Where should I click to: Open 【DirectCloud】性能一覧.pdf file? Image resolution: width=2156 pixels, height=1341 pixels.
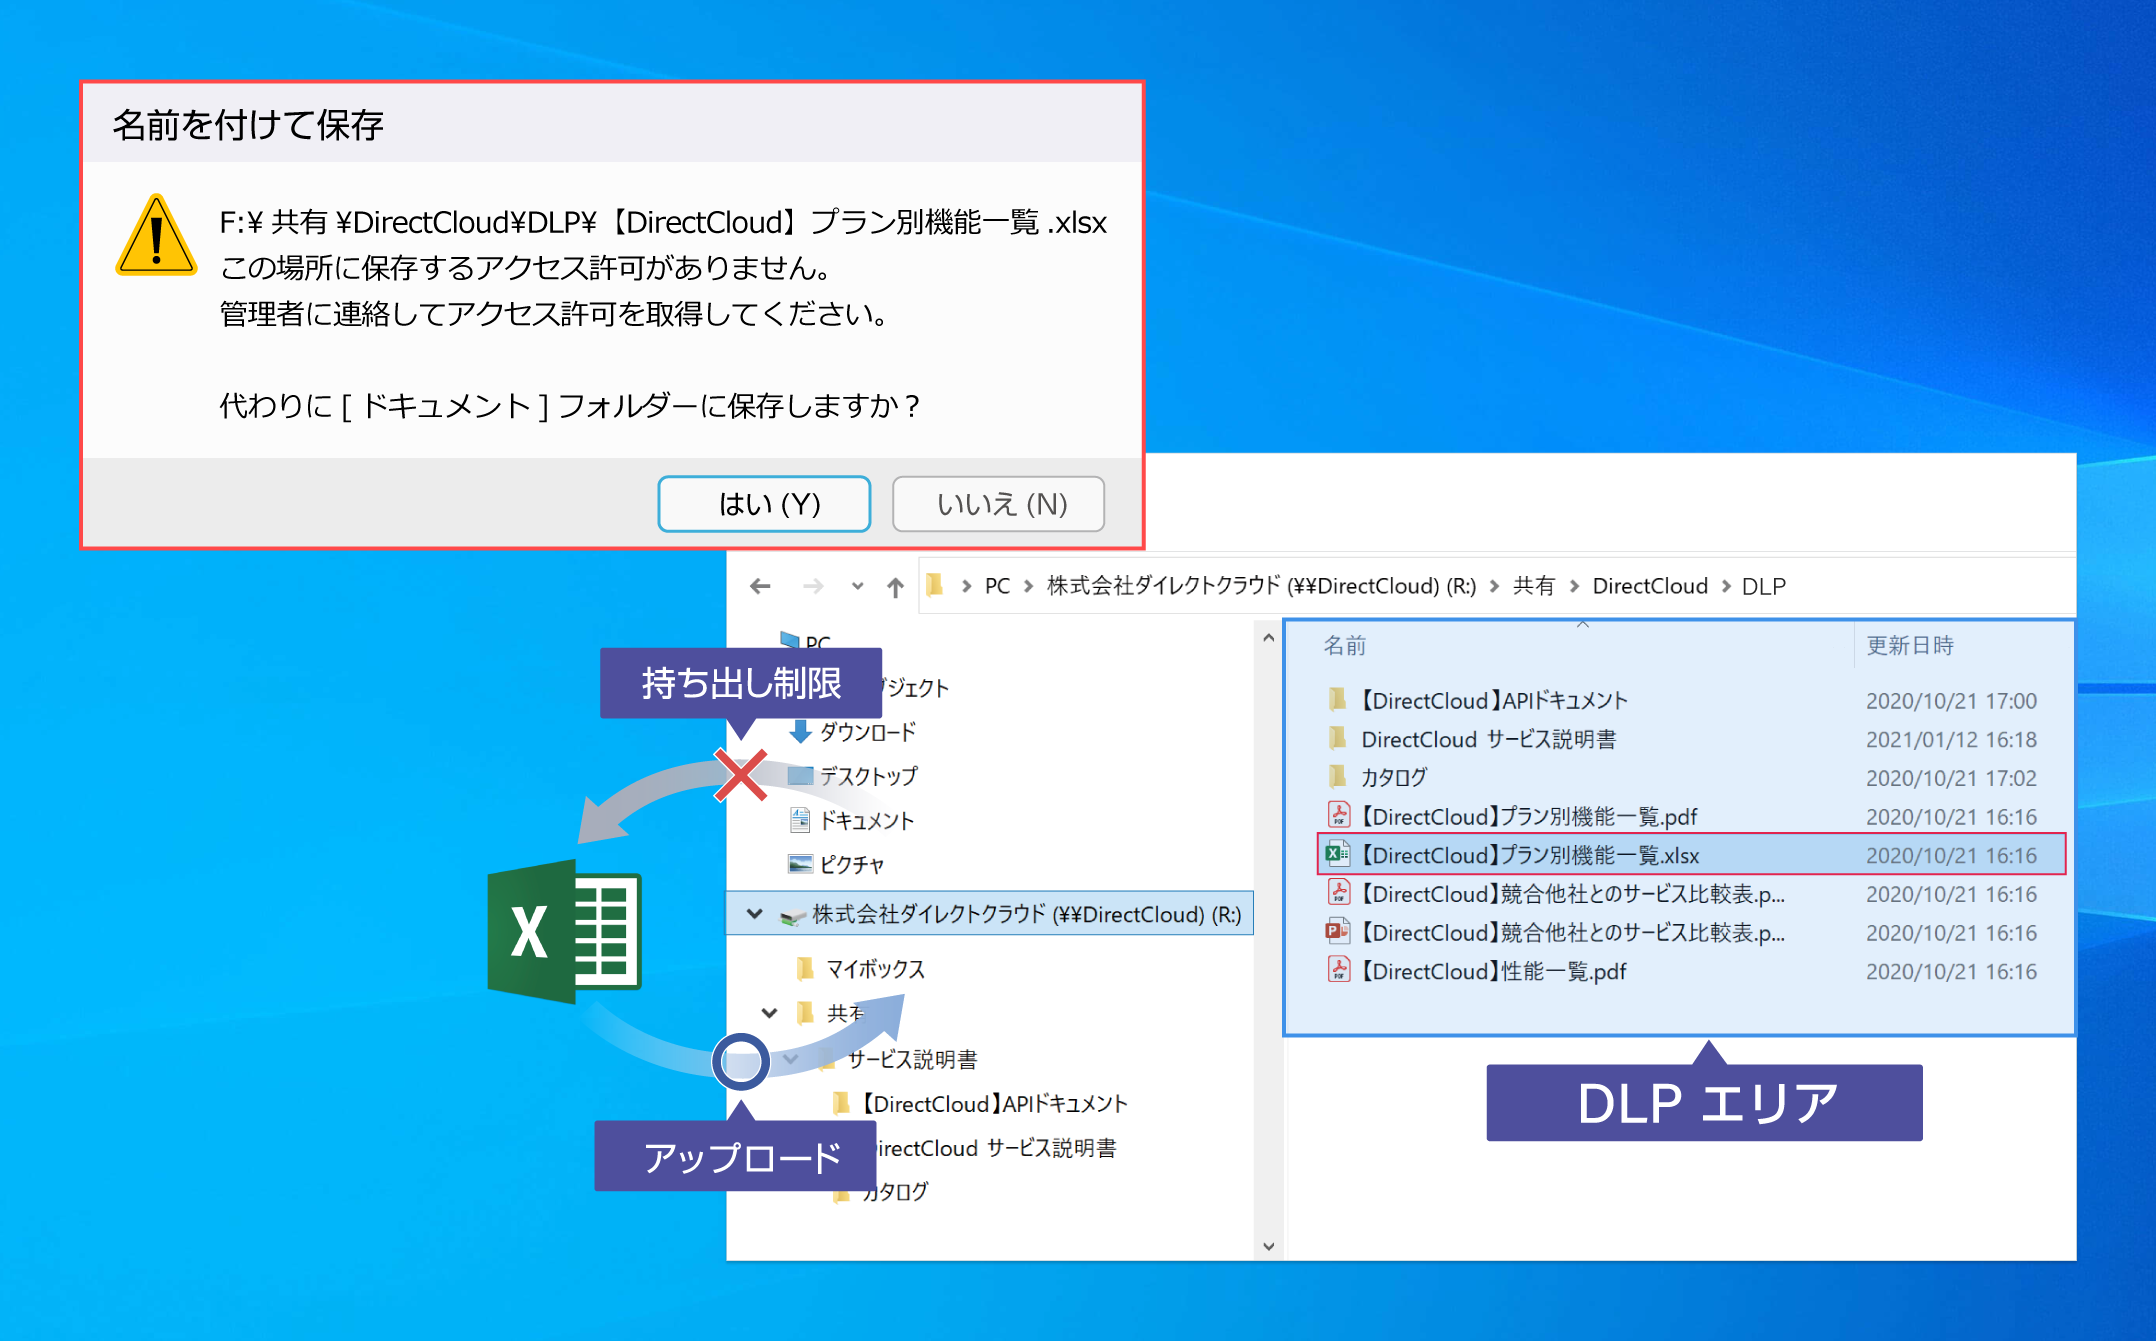tap(1493, 971)
